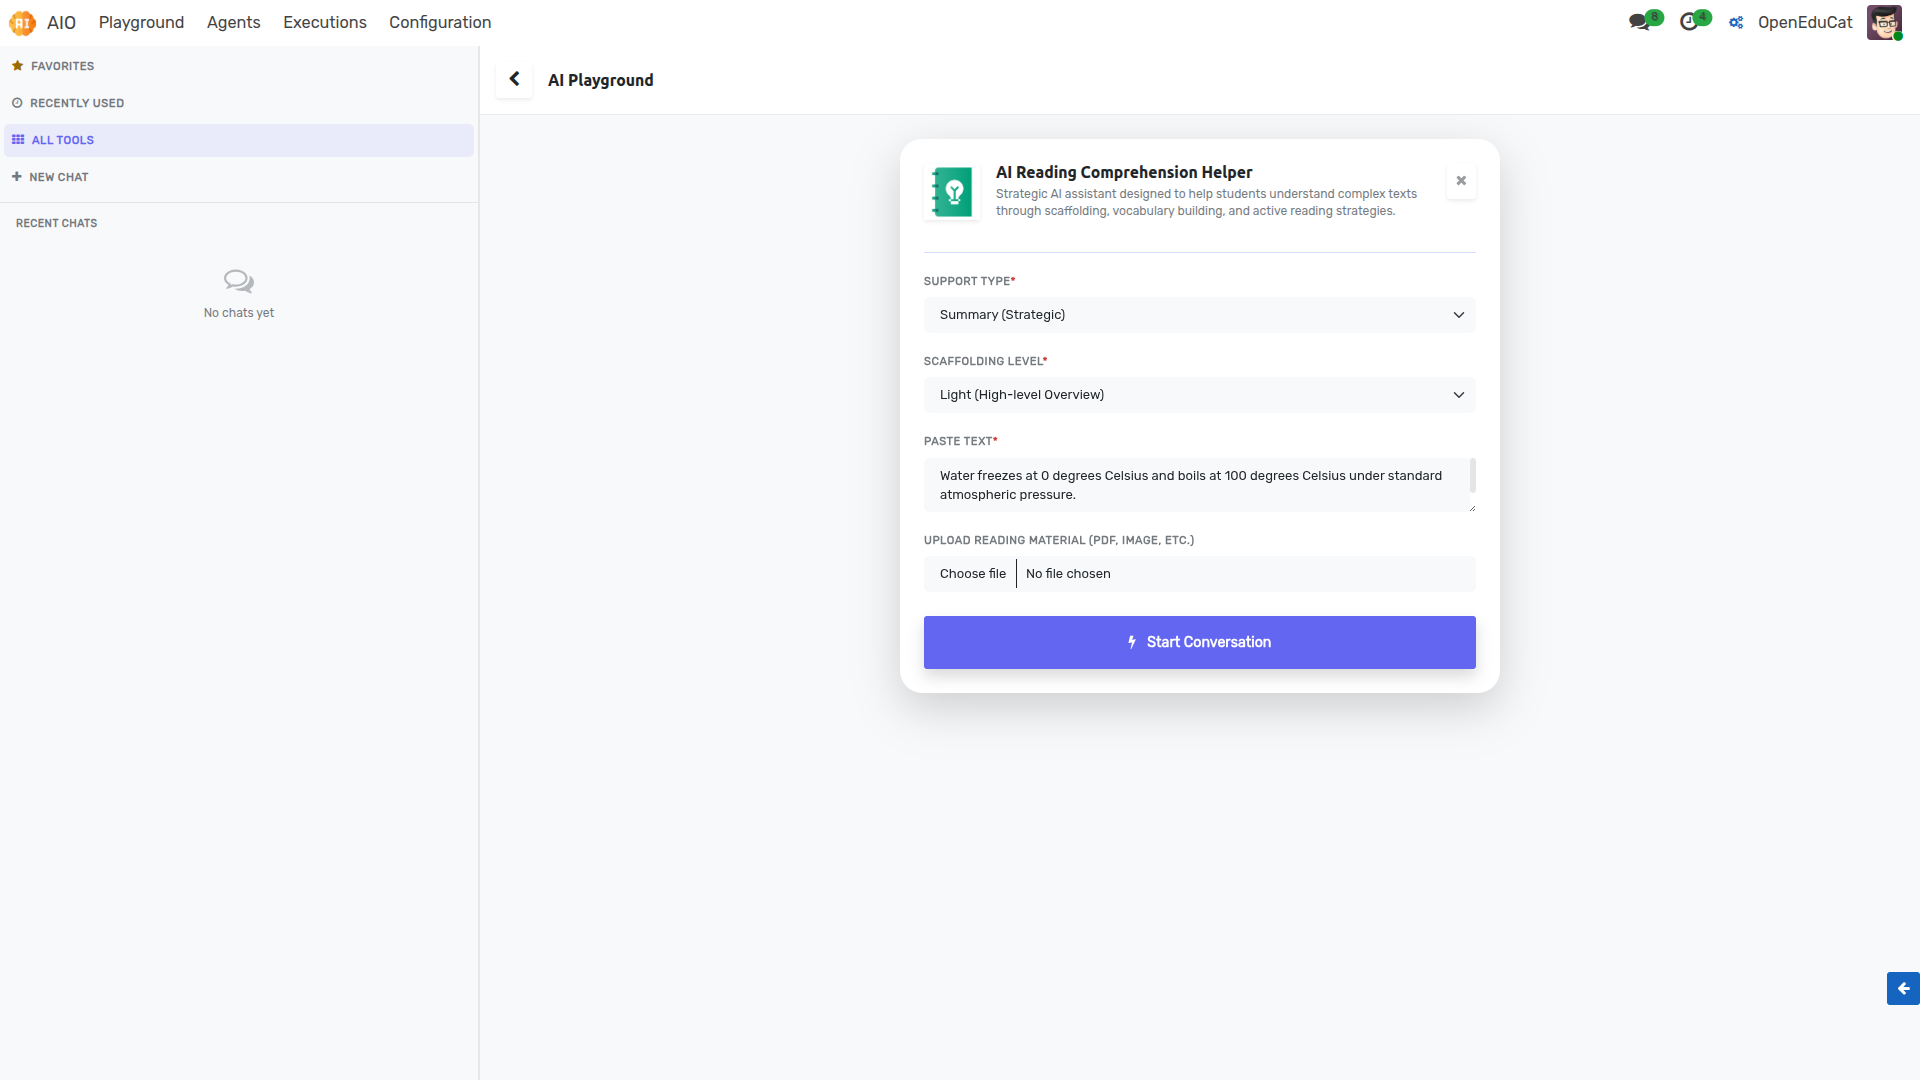
Task: Click the Paste Text area
Action: tap(1195, 485)
